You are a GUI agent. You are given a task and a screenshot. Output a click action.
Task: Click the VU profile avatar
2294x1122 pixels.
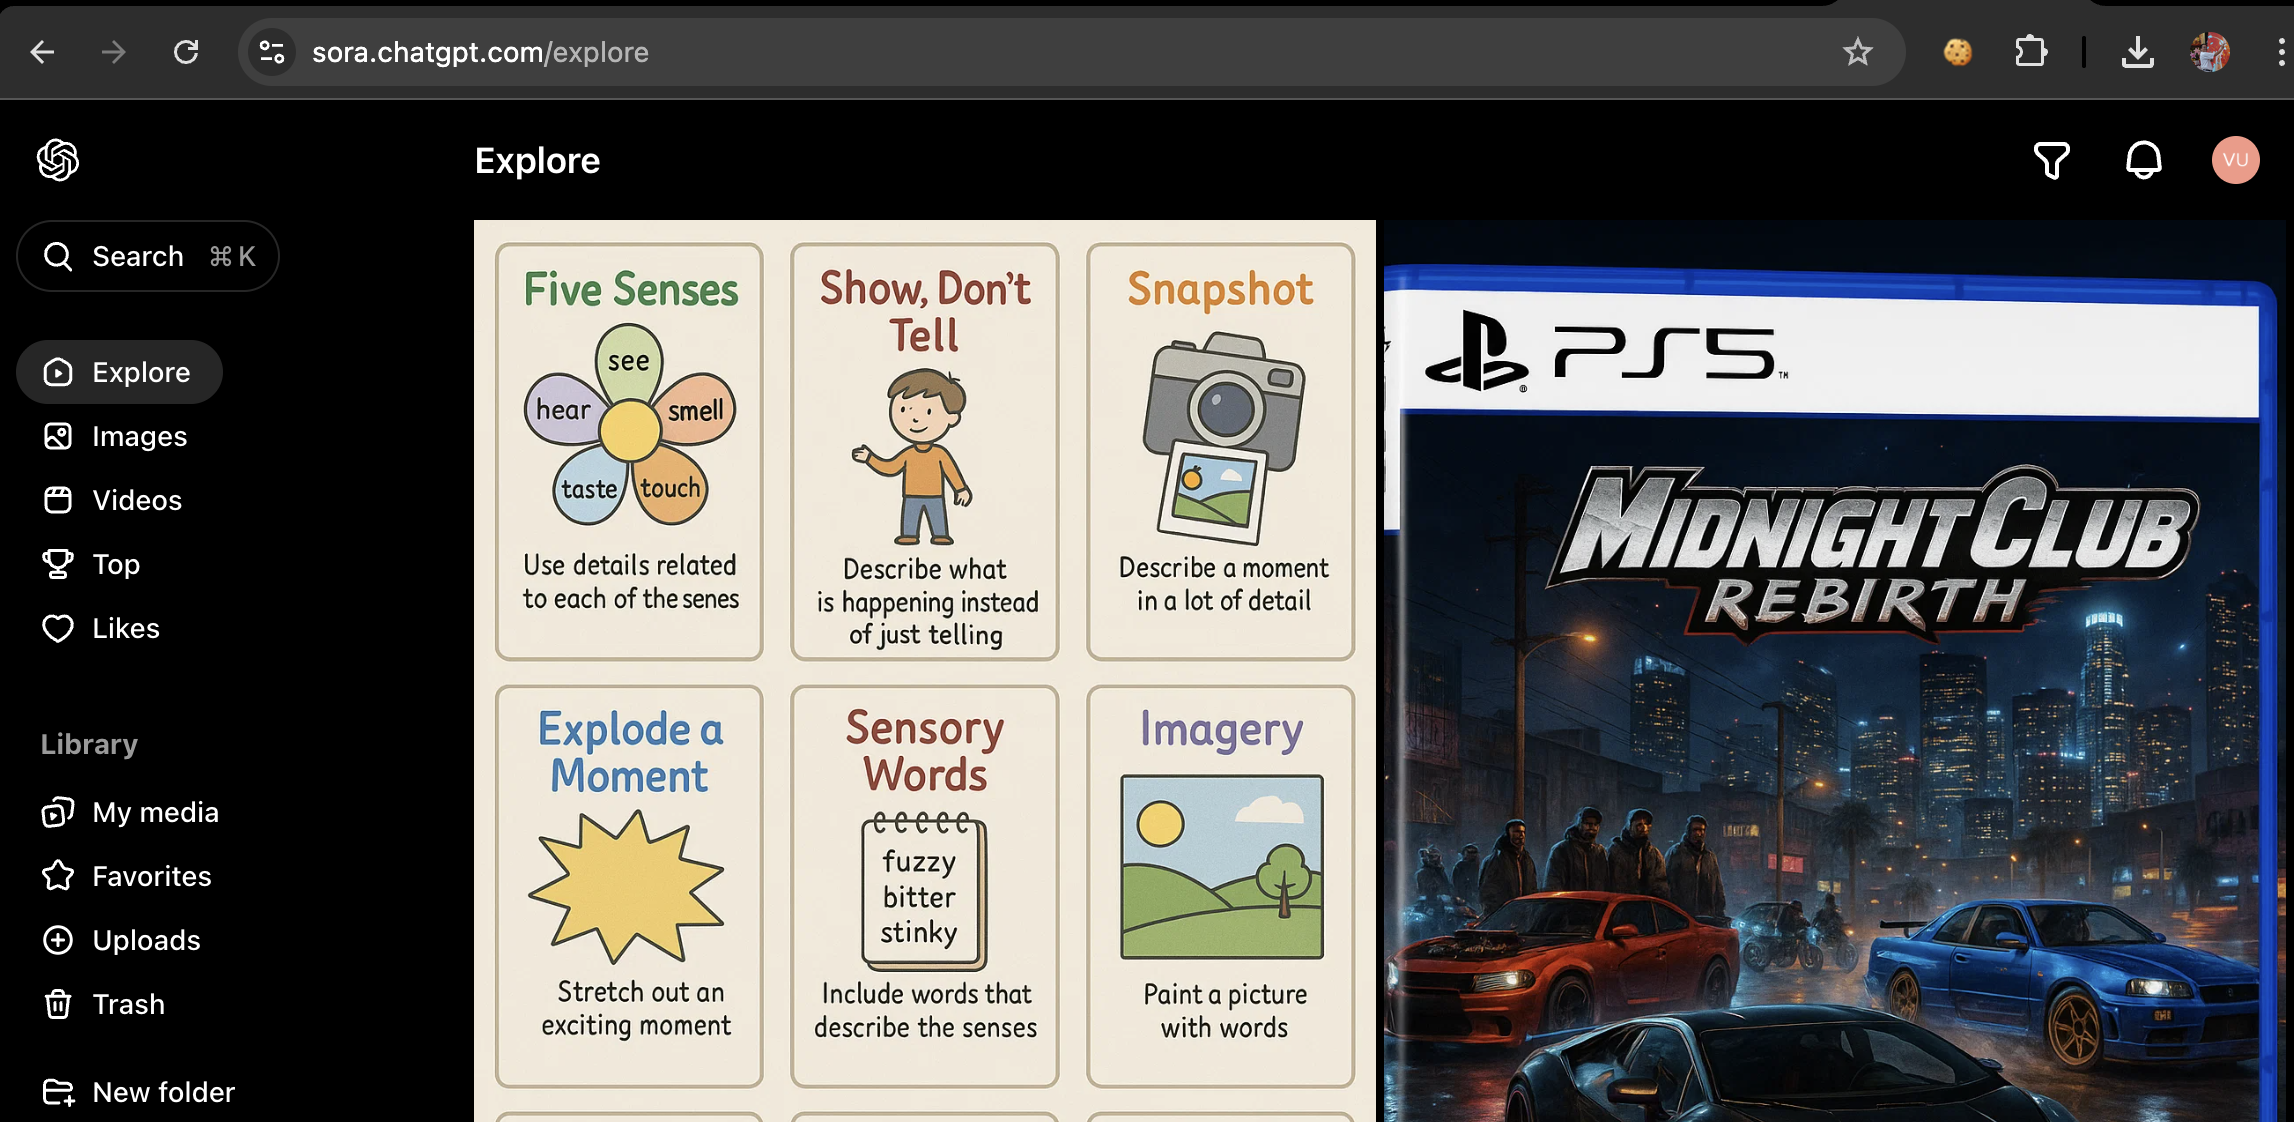tap(2235, 160)
